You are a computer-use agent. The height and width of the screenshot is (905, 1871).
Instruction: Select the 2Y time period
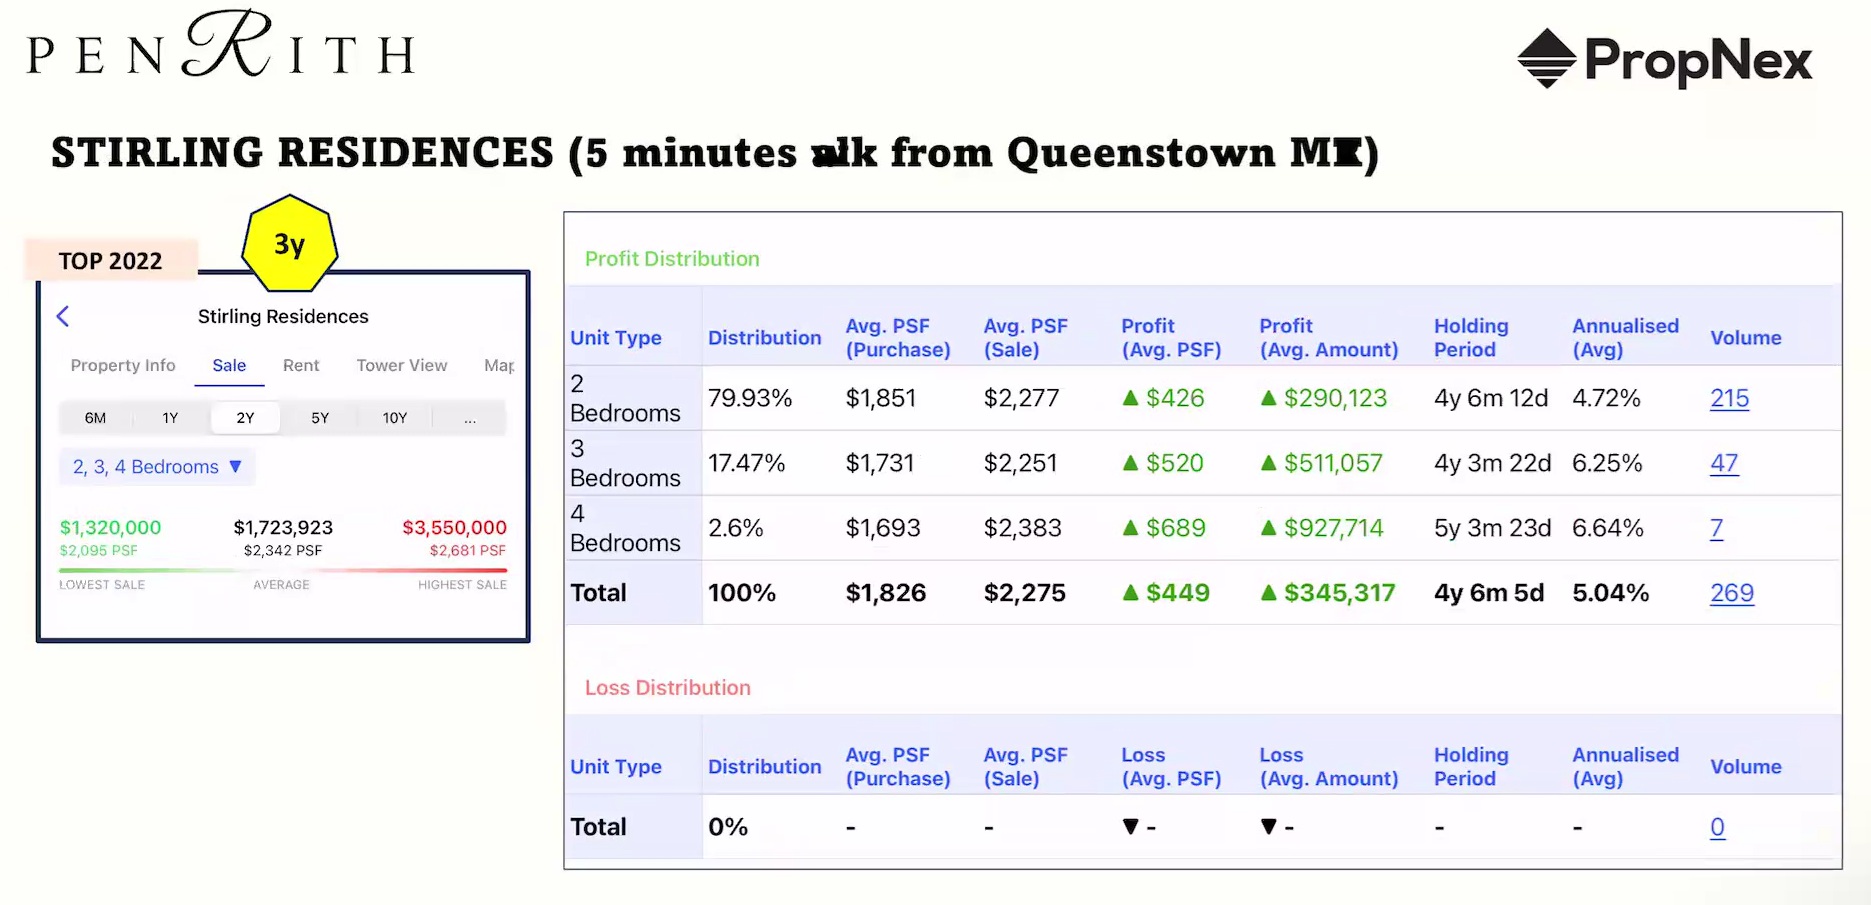tap(245, 418)
